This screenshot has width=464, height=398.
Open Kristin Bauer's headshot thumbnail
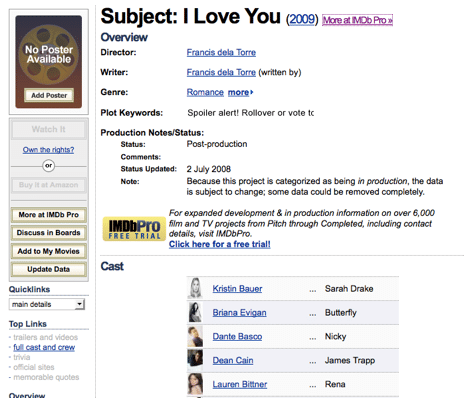point(195,288)
